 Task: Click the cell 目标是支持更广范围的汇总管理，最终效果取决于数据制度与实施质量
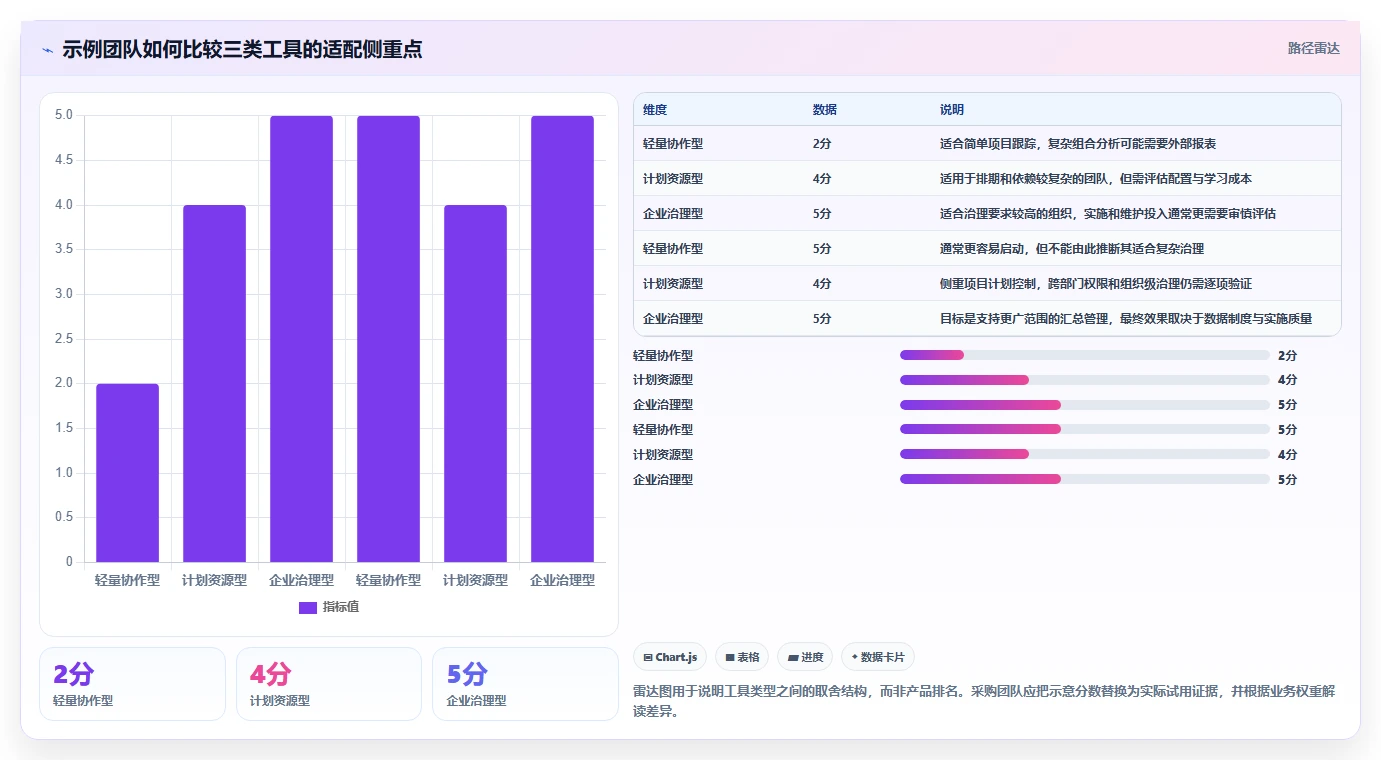click(1126, 319)
